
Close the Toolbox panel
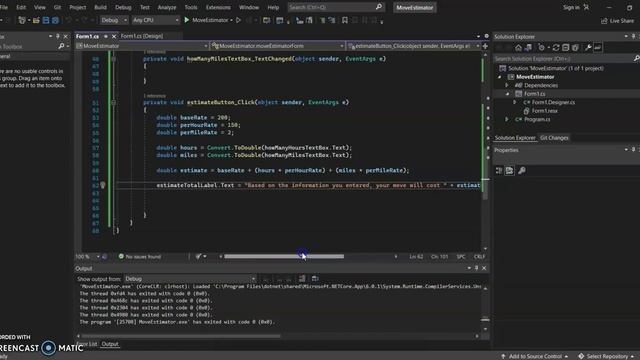[65, 36]
